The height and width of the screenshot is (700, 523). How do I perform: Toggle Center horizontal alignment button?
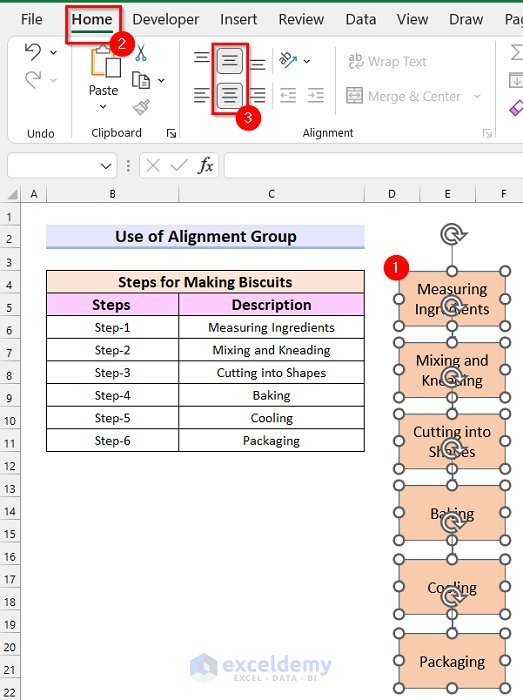click(230, 96)
